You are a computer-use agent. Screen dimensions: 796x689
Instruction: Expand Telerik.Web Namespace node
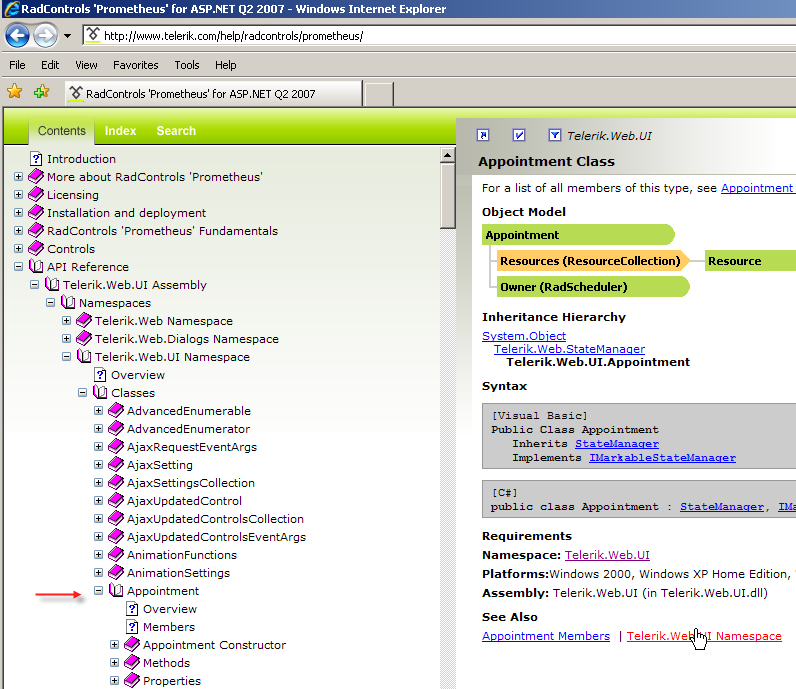[67, 321]
